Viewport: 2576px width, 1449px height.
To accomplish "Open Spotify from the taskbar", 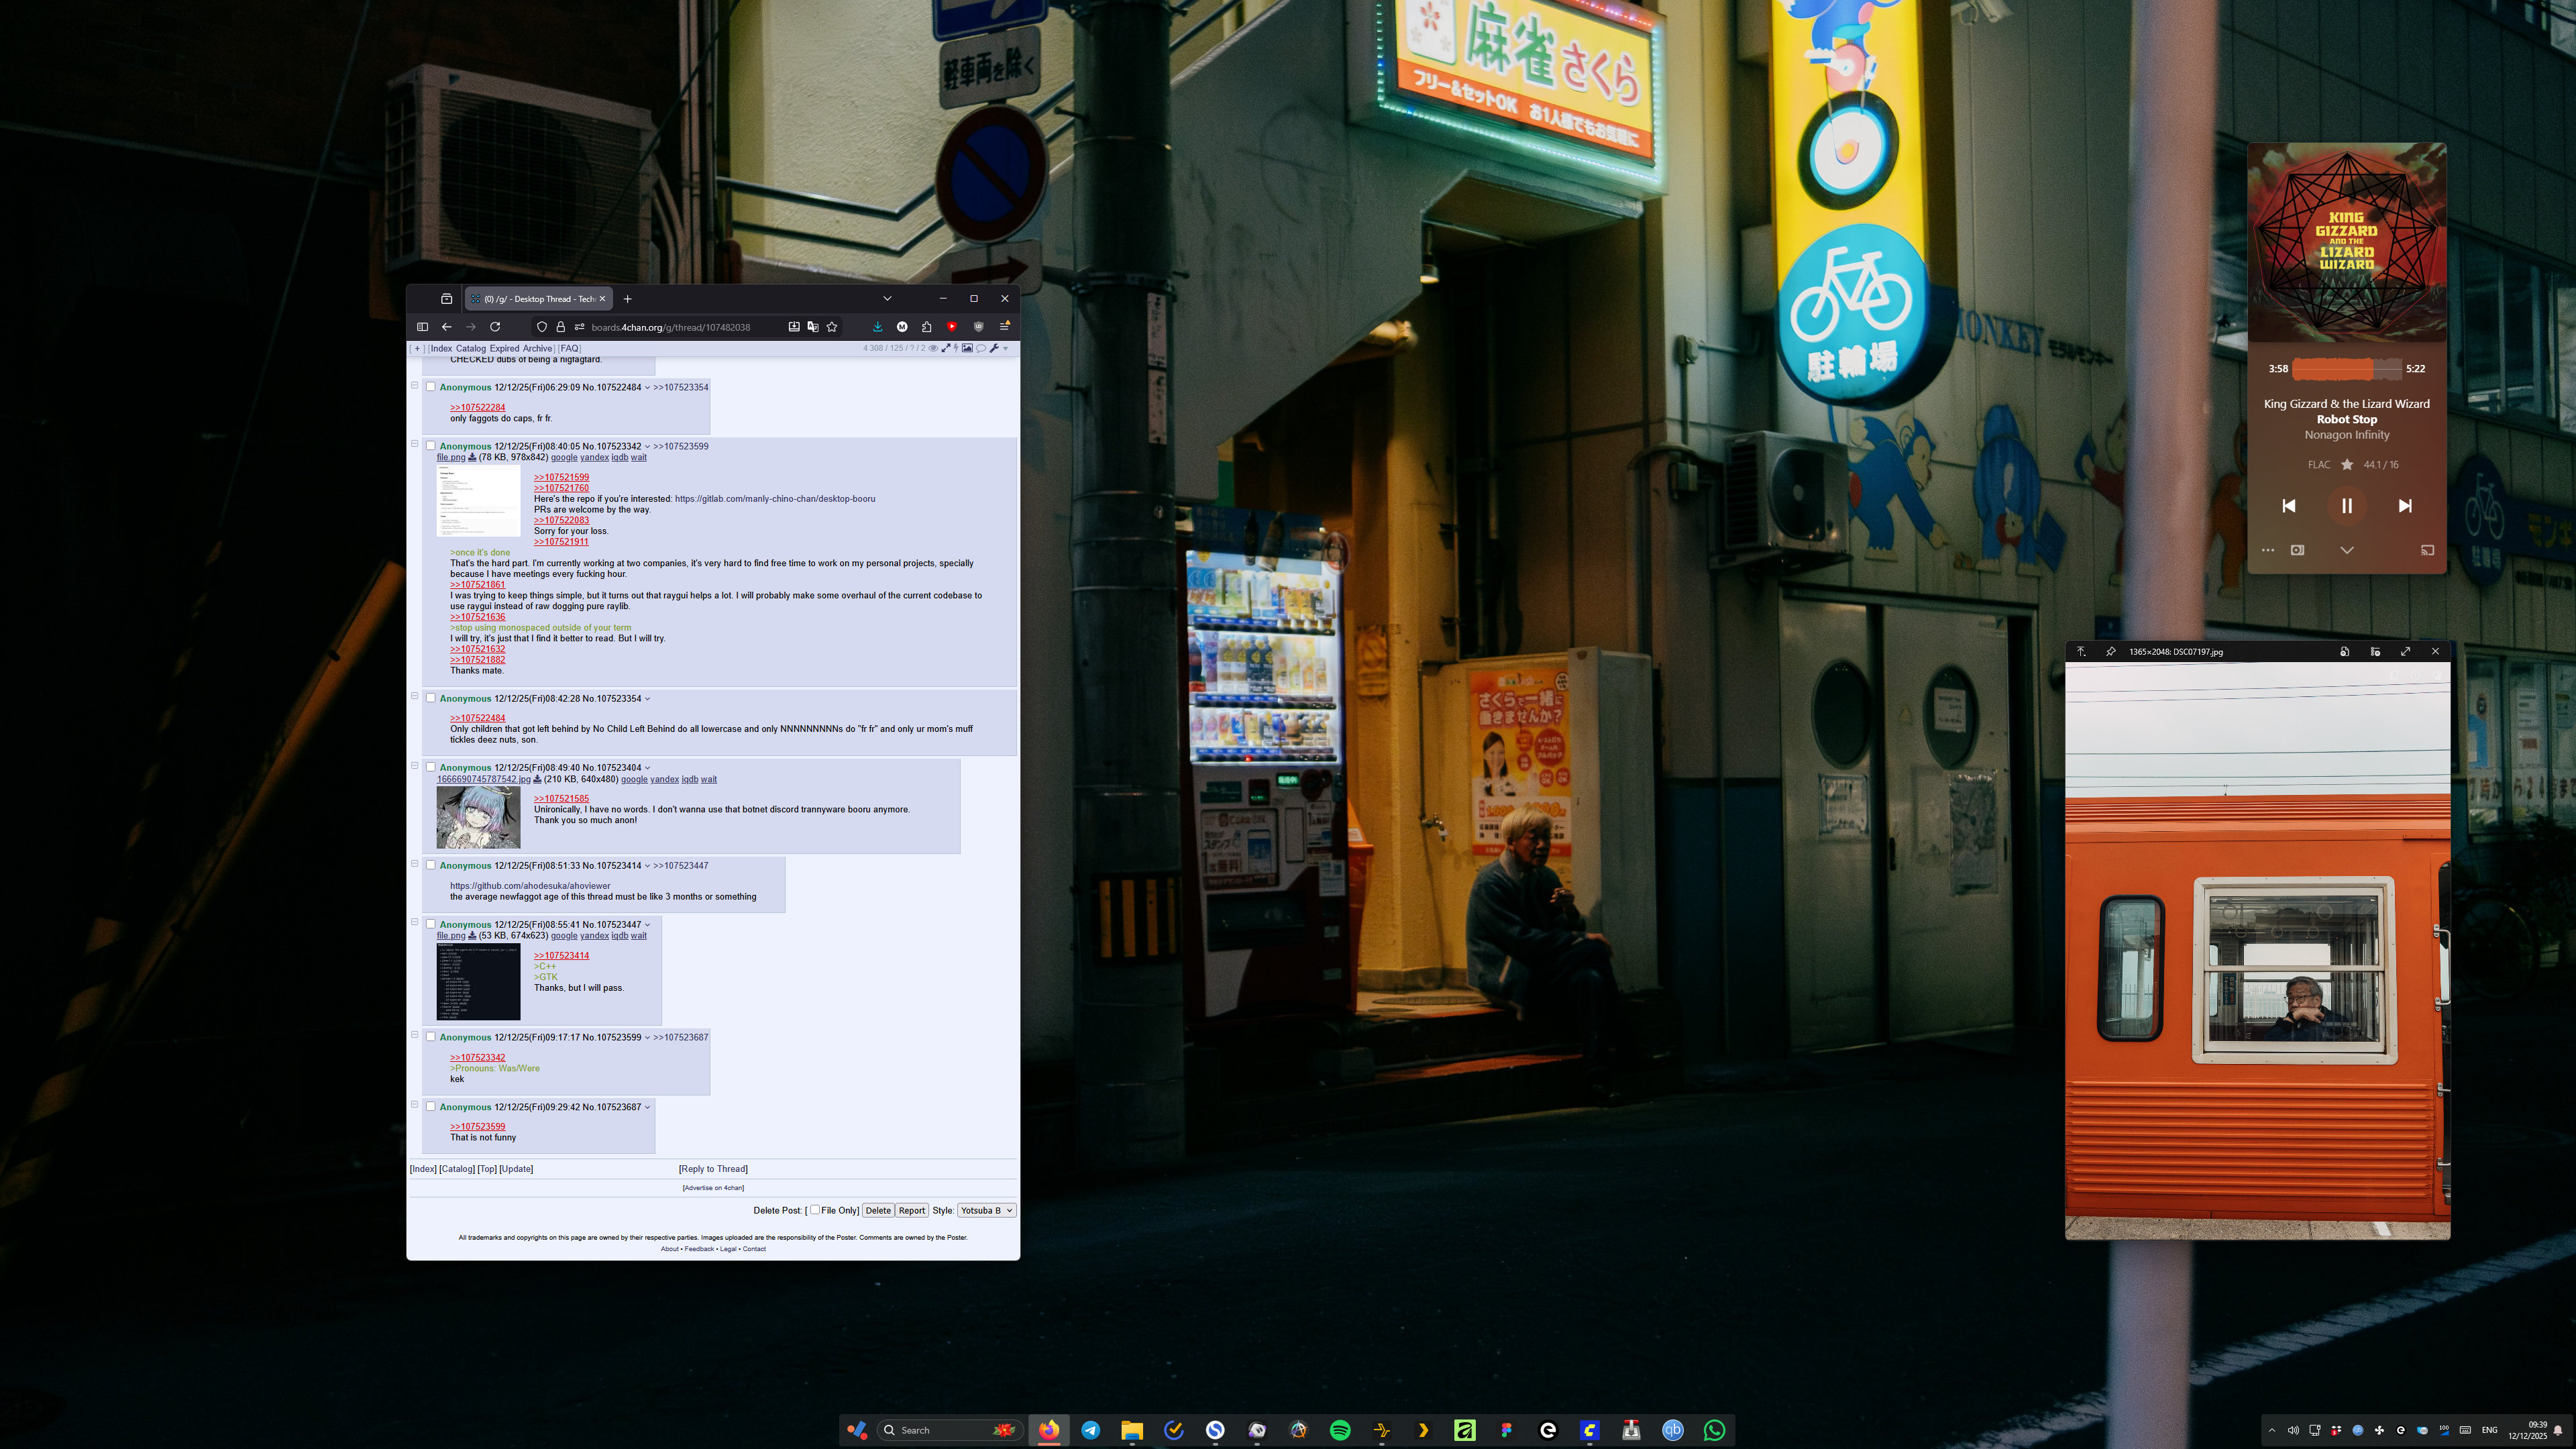I will 1340,1430.
